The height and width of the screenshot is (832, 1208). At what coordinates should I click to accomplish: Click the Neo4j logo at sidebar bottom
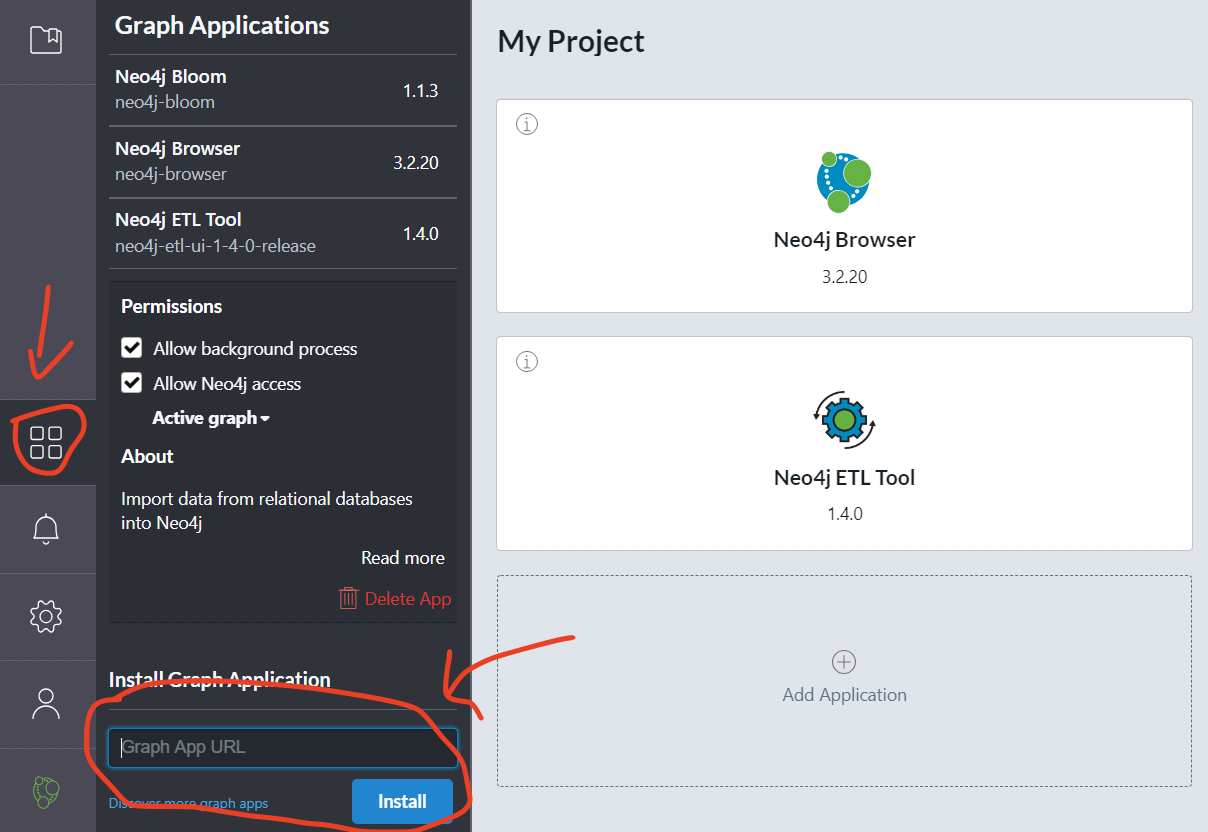pos(47,790)
